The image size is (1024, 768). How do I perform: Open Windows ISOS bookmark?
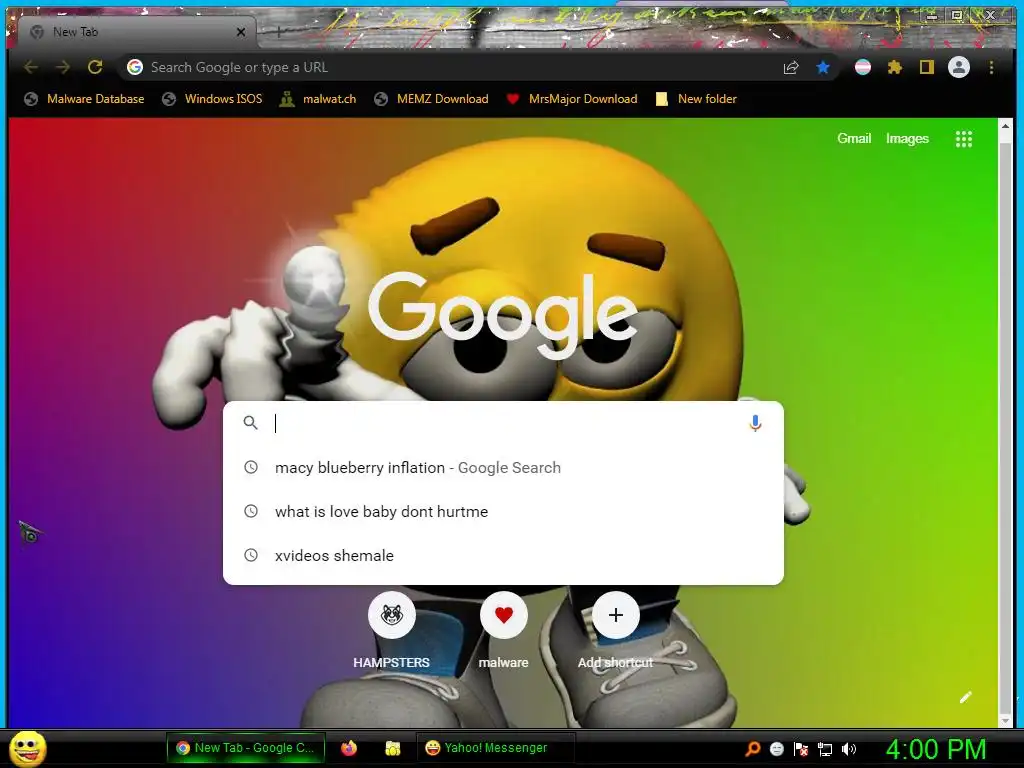pos(212,99)
